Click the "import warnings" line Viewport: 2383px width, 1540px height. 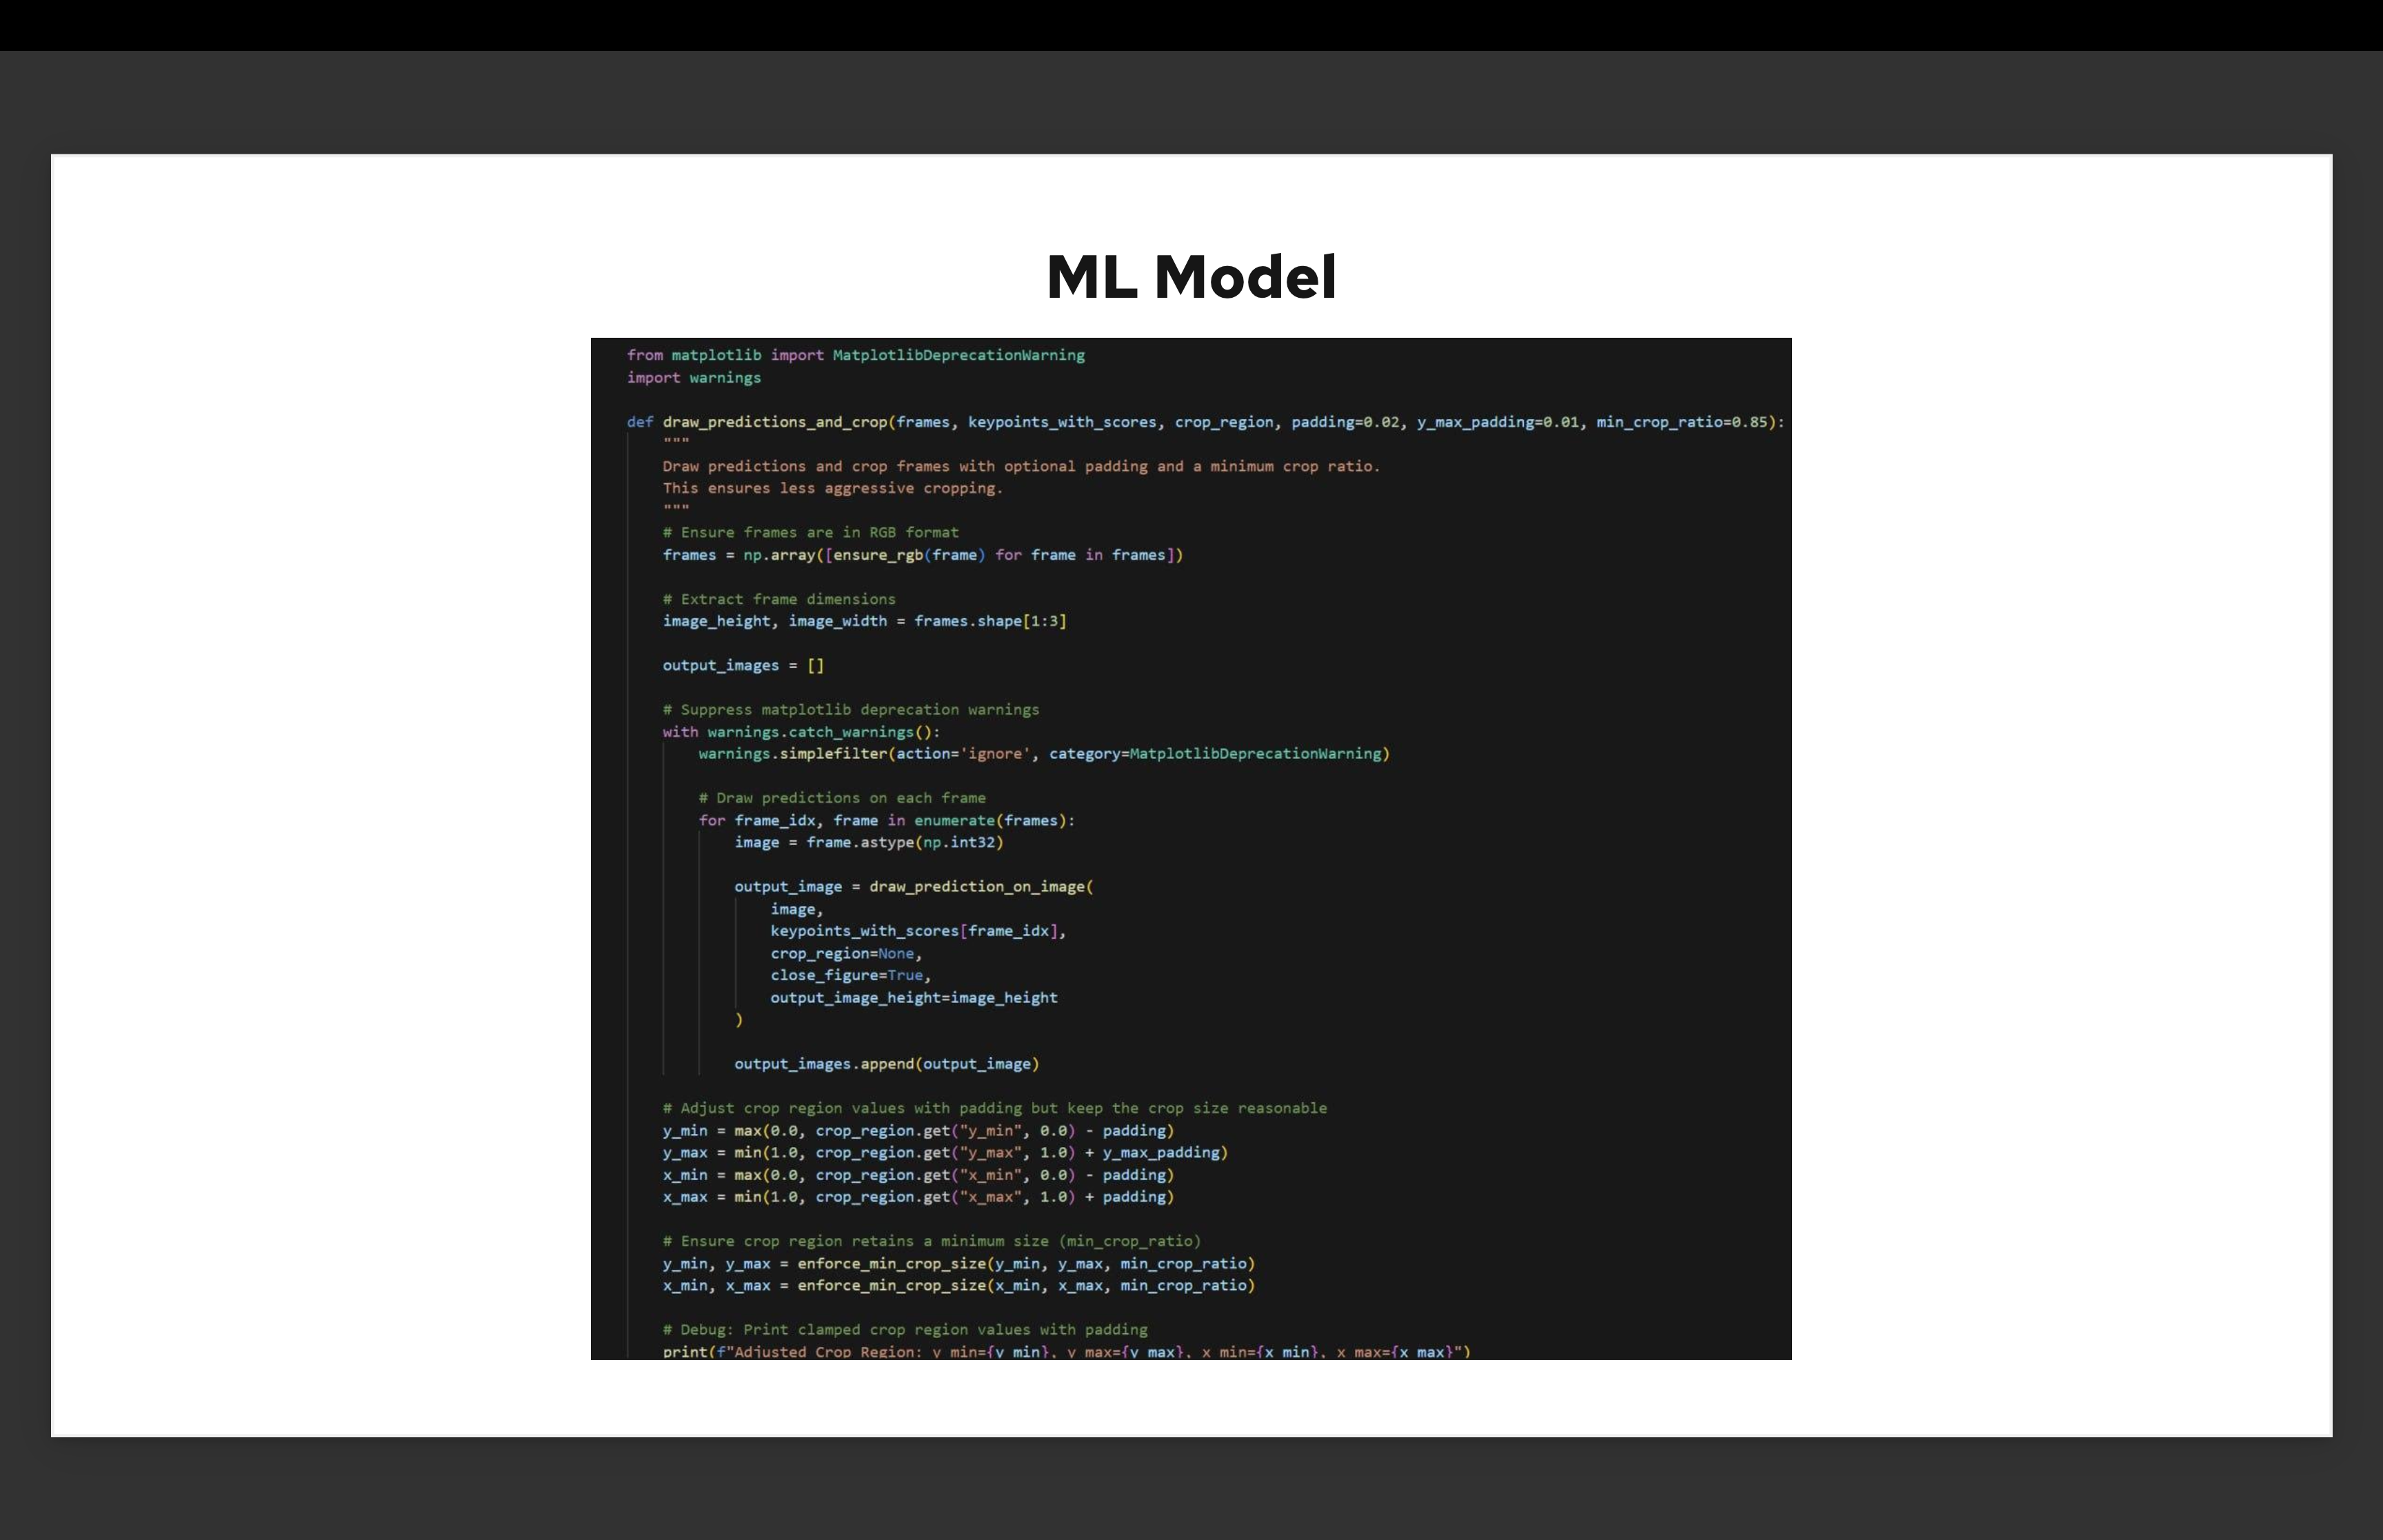693,378
